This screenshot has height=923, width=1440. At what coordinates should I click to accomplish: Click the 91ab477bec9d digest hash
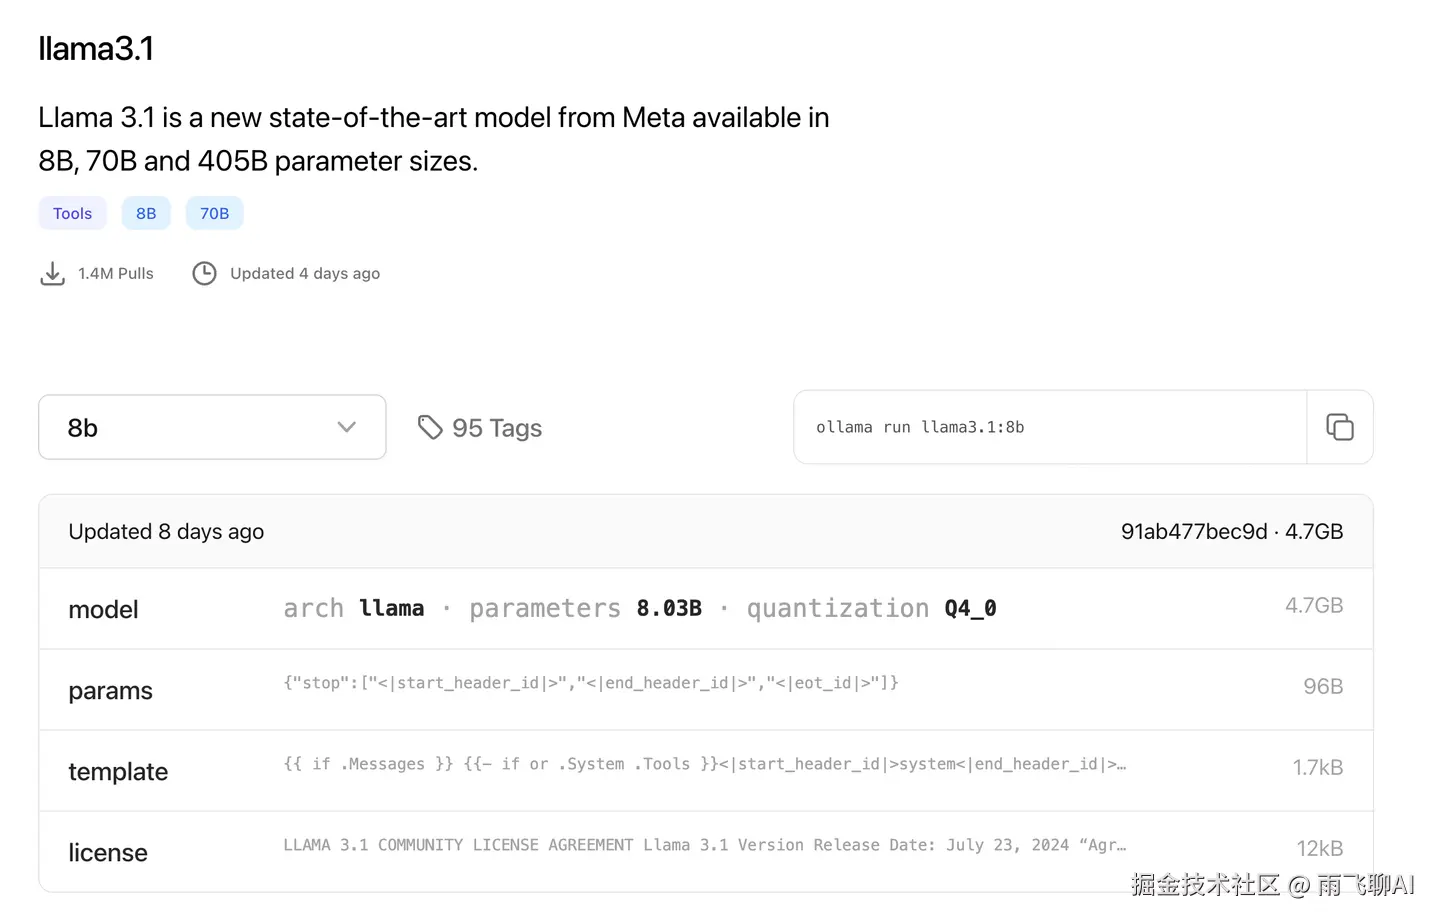pyautogui.click(x=1193, y=532)
